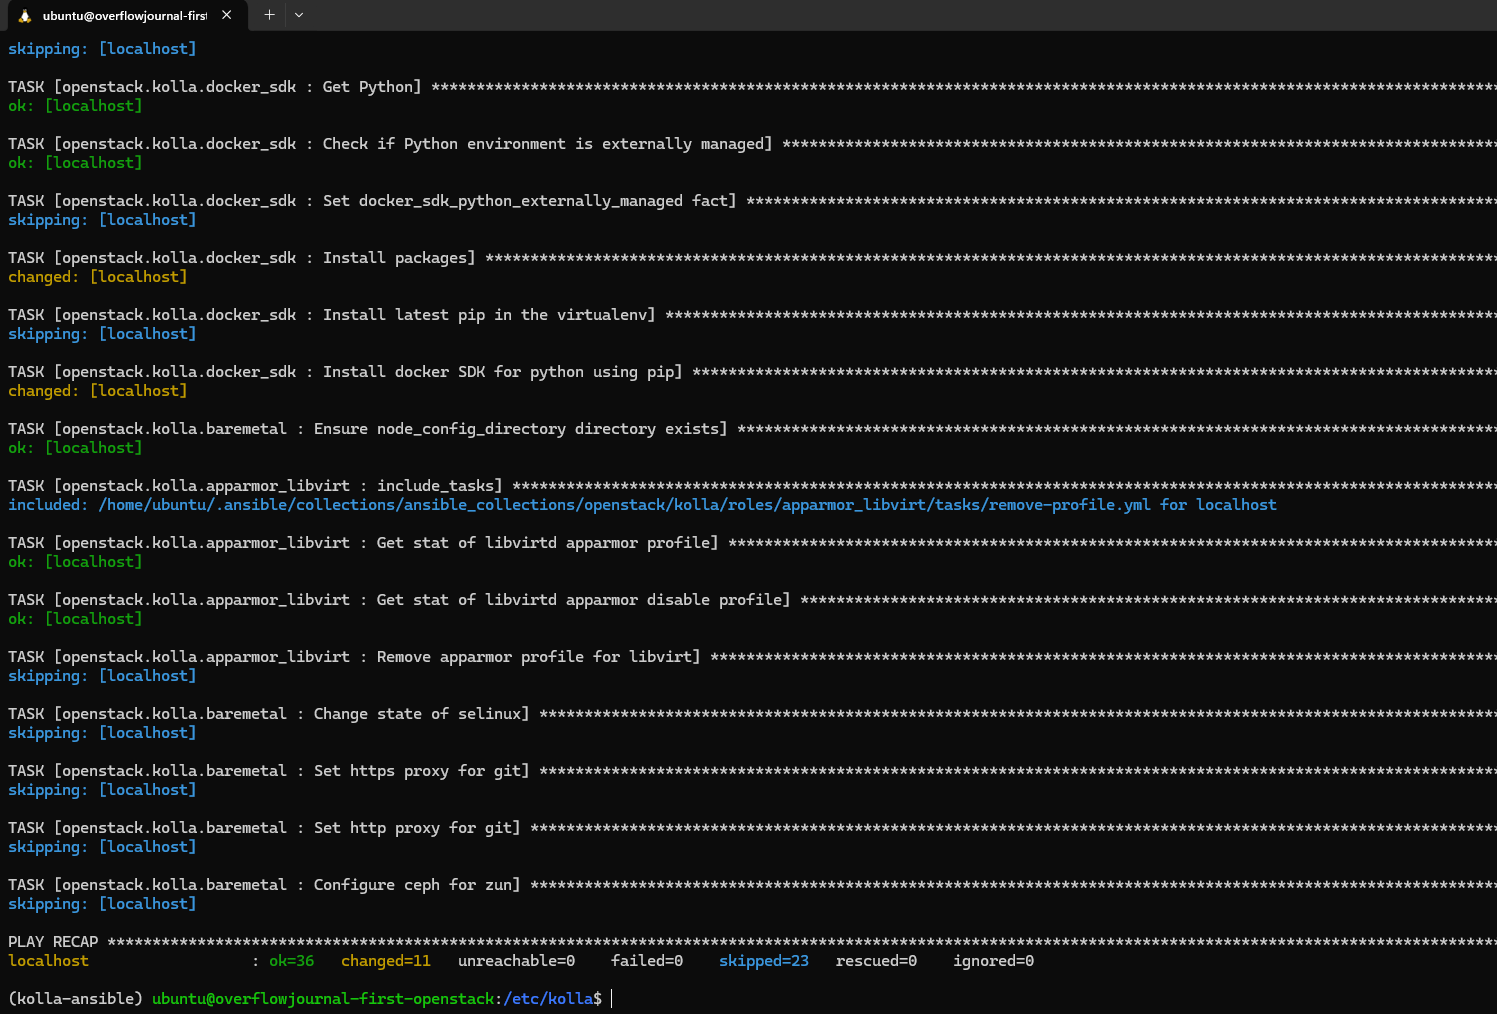
Task: Click the Install packages task line
Action: (752, 258)
